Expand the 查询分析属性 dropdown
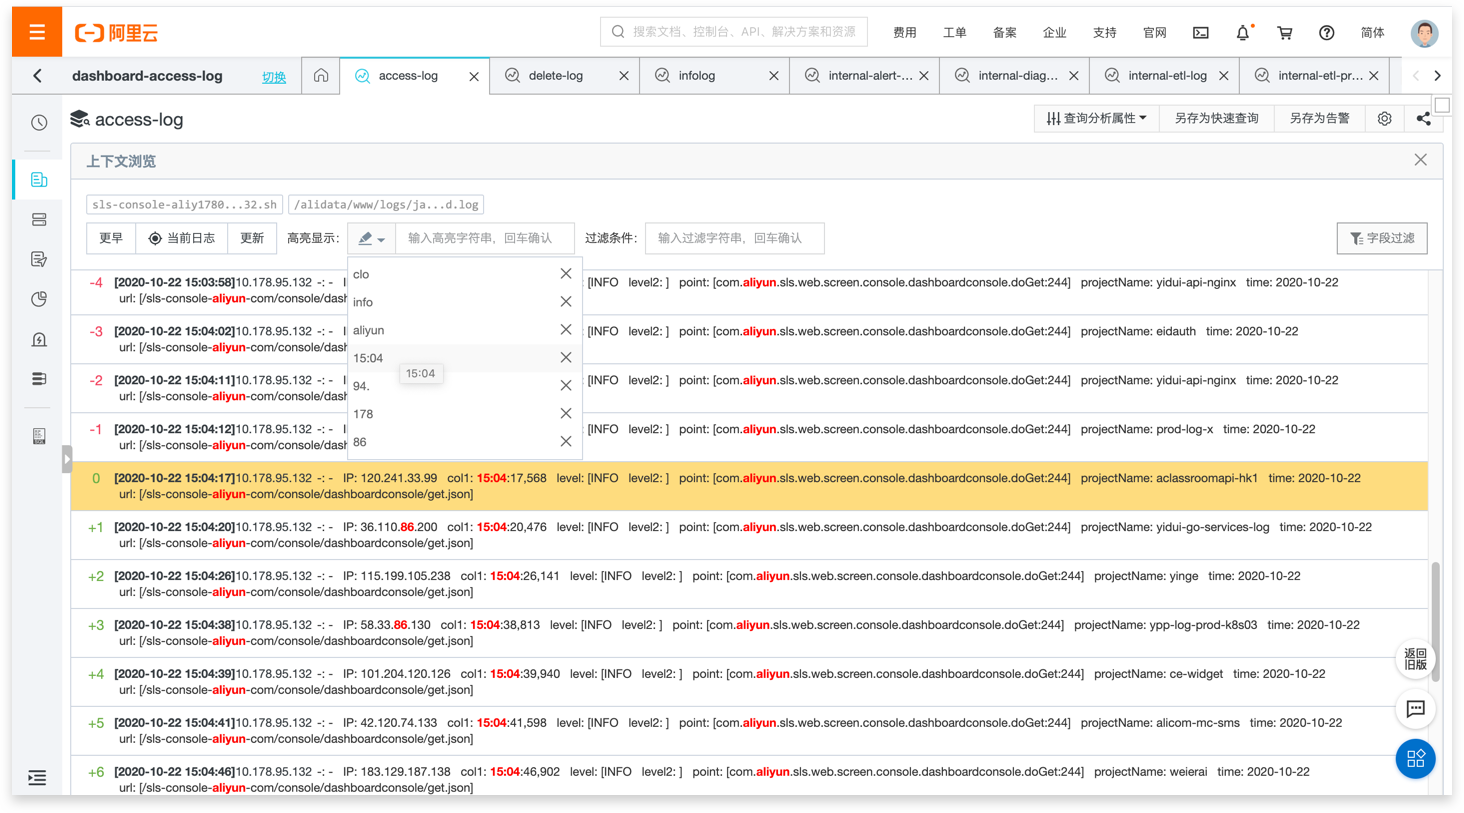Screen dimensions: 1464x813 (x=1096, y=119)
